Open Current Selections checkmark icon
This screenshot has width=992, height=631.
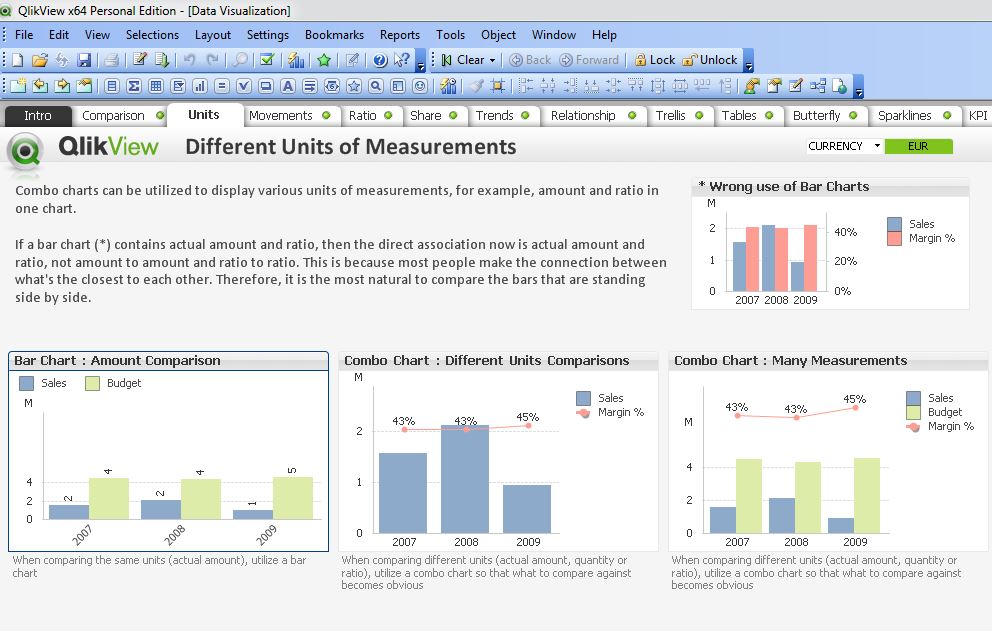(x=267, y=60)
